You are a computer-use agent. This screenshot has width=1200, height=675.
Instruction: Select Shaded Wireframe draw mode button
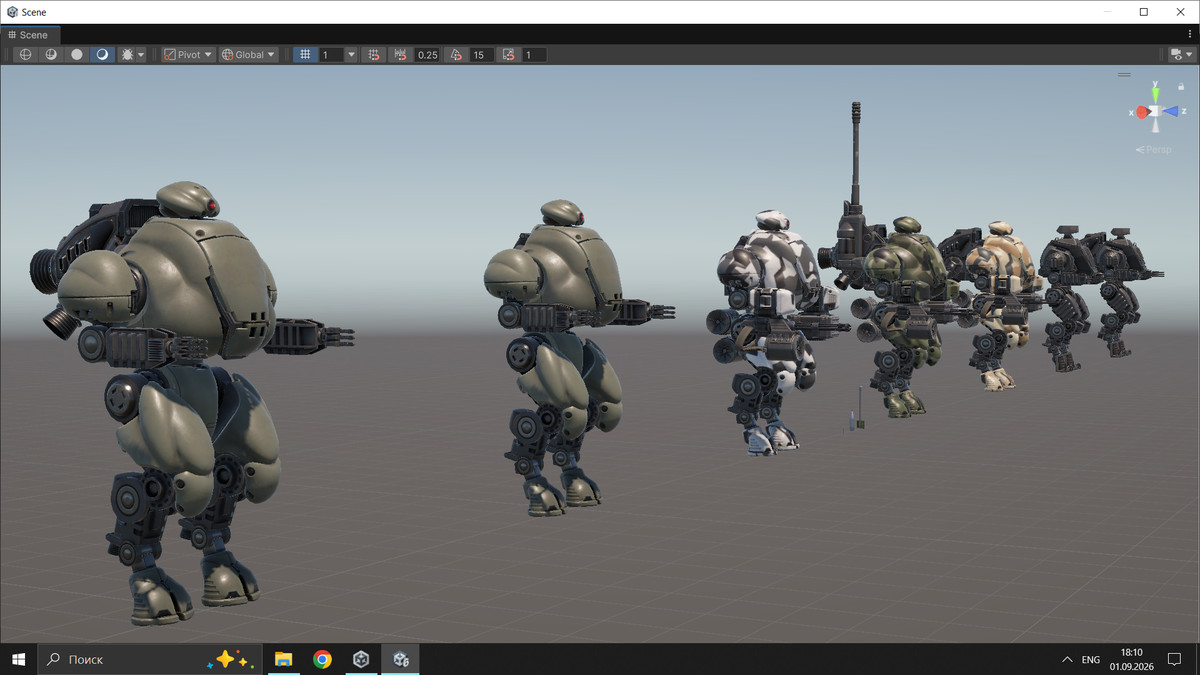[x=51, y=55]
